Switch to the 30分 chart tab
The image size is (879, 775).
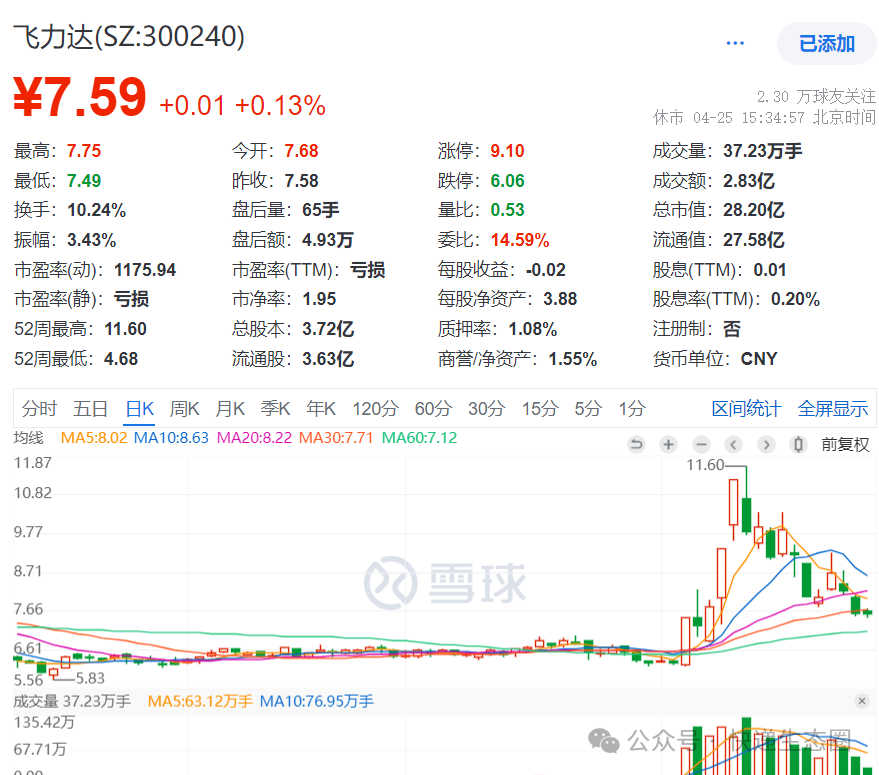pyautogui.click(x=487, y=409)
